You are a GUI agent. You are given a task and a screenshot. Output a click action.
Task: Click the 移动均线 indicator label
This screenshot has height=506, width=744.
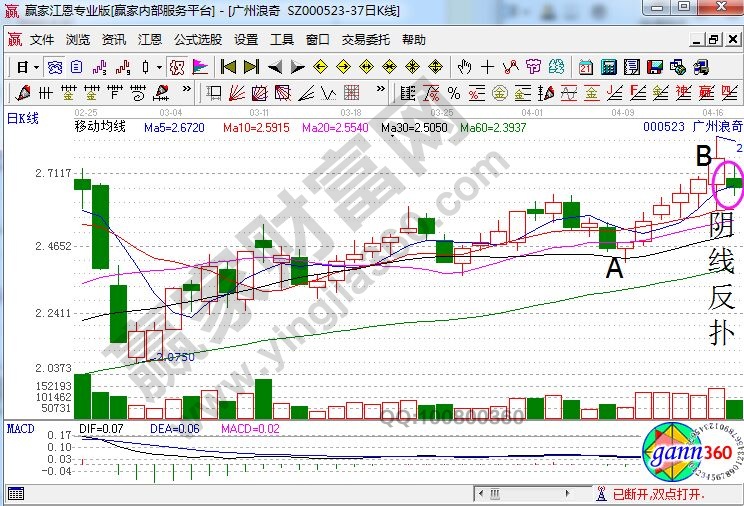click(100, 127)
